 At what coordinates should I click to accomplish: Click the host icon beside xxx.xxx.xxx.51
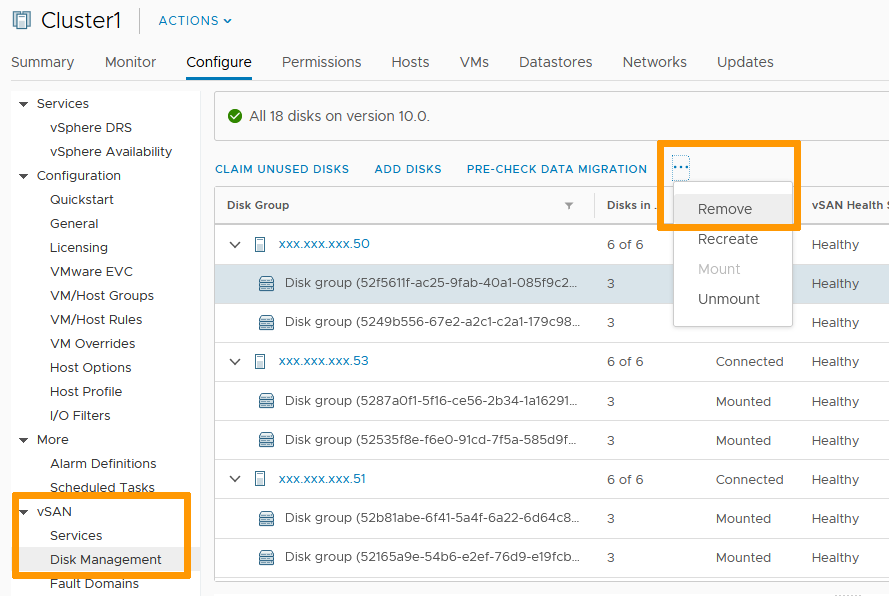point(262,479)
